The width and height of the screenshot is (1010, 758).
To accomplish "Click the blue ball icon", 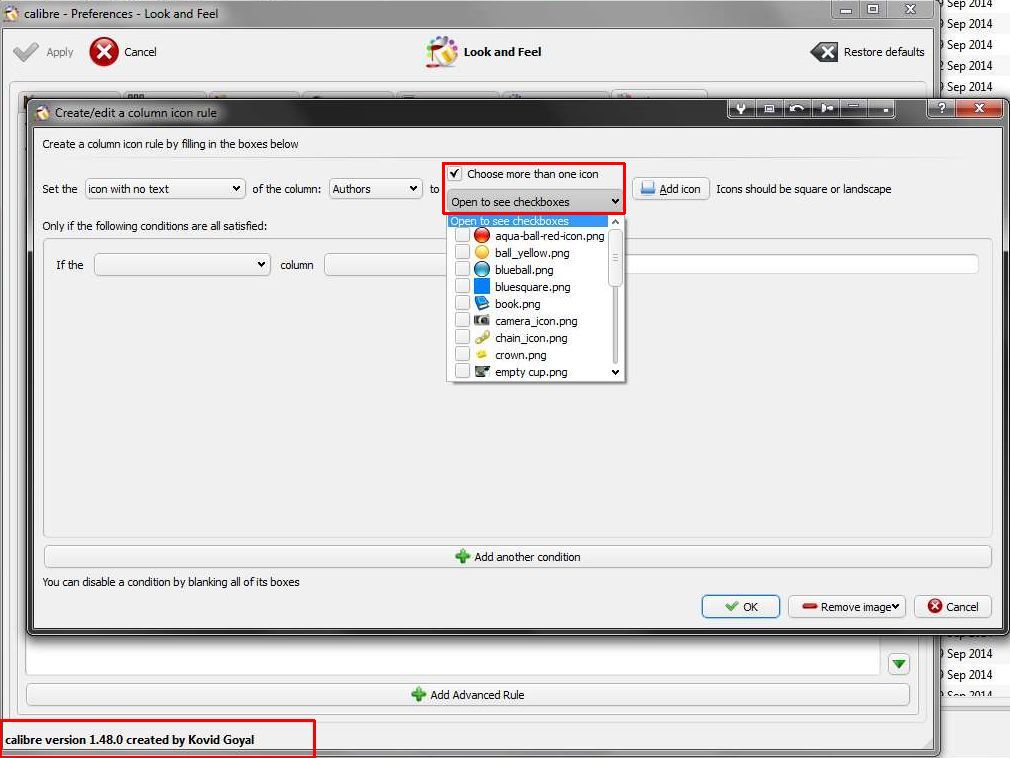I will (482, 269).
